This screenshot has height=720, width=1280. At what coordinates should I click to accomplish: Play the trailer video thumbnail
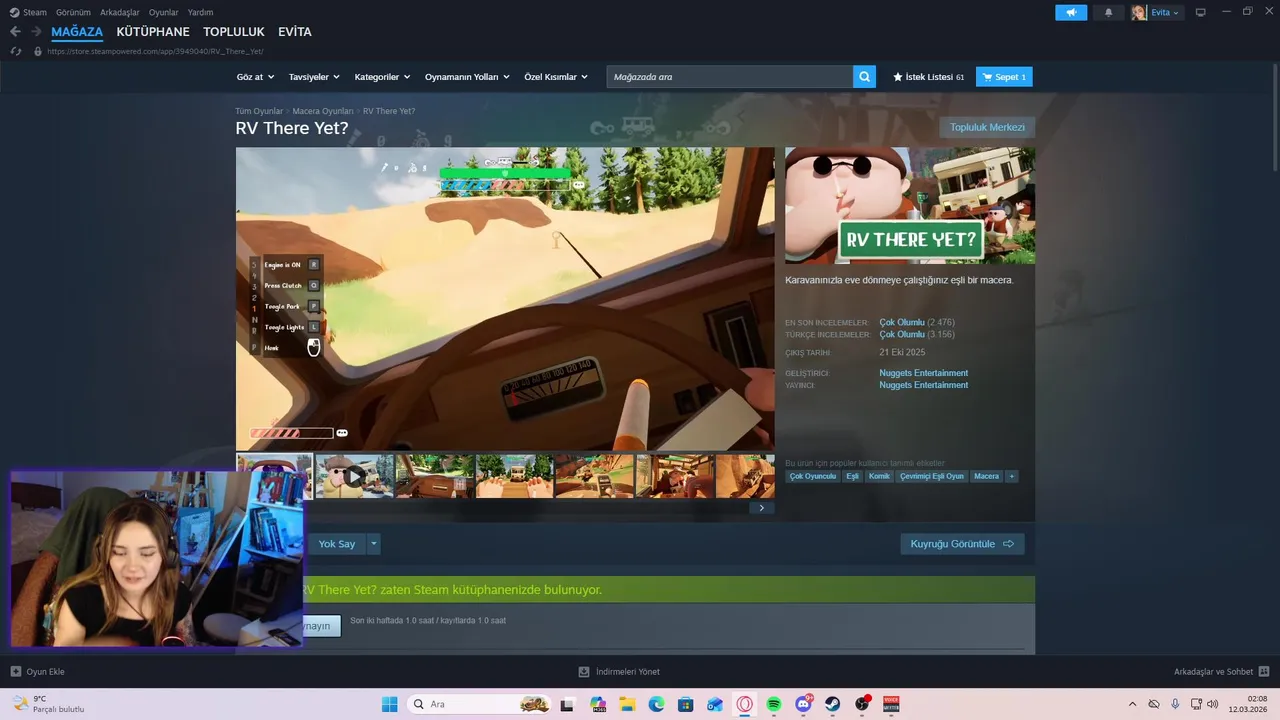click(x=354, y=477)
